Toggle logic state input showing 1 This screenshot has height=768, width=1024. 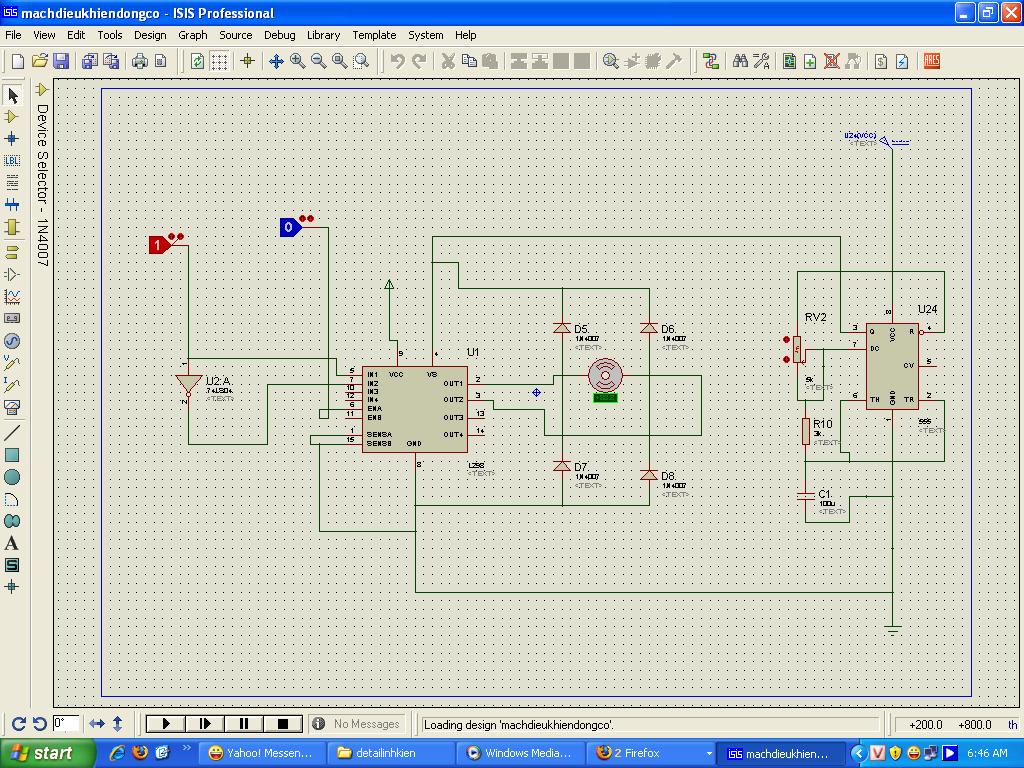pyautogui.click(x=158, y=245)
